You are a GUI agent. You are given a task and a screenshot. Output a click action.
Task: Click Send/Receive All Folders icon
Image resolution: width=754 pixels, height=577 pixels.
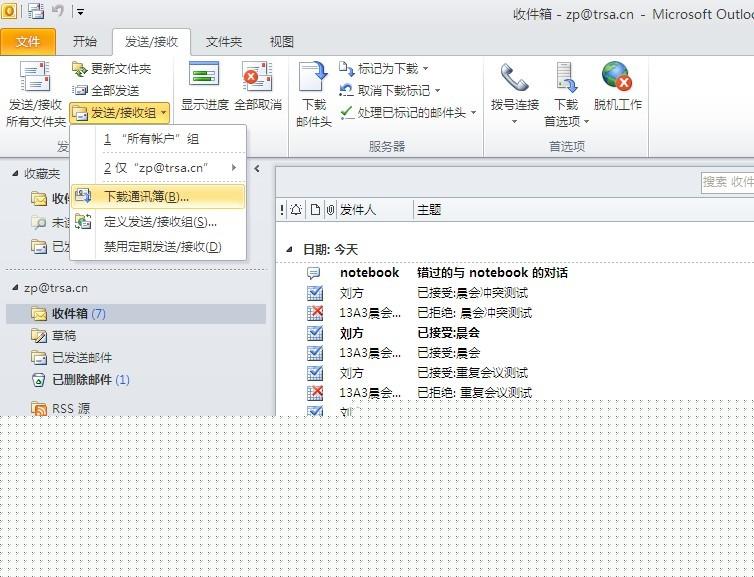pyautogui.click(x=35, y=77)
